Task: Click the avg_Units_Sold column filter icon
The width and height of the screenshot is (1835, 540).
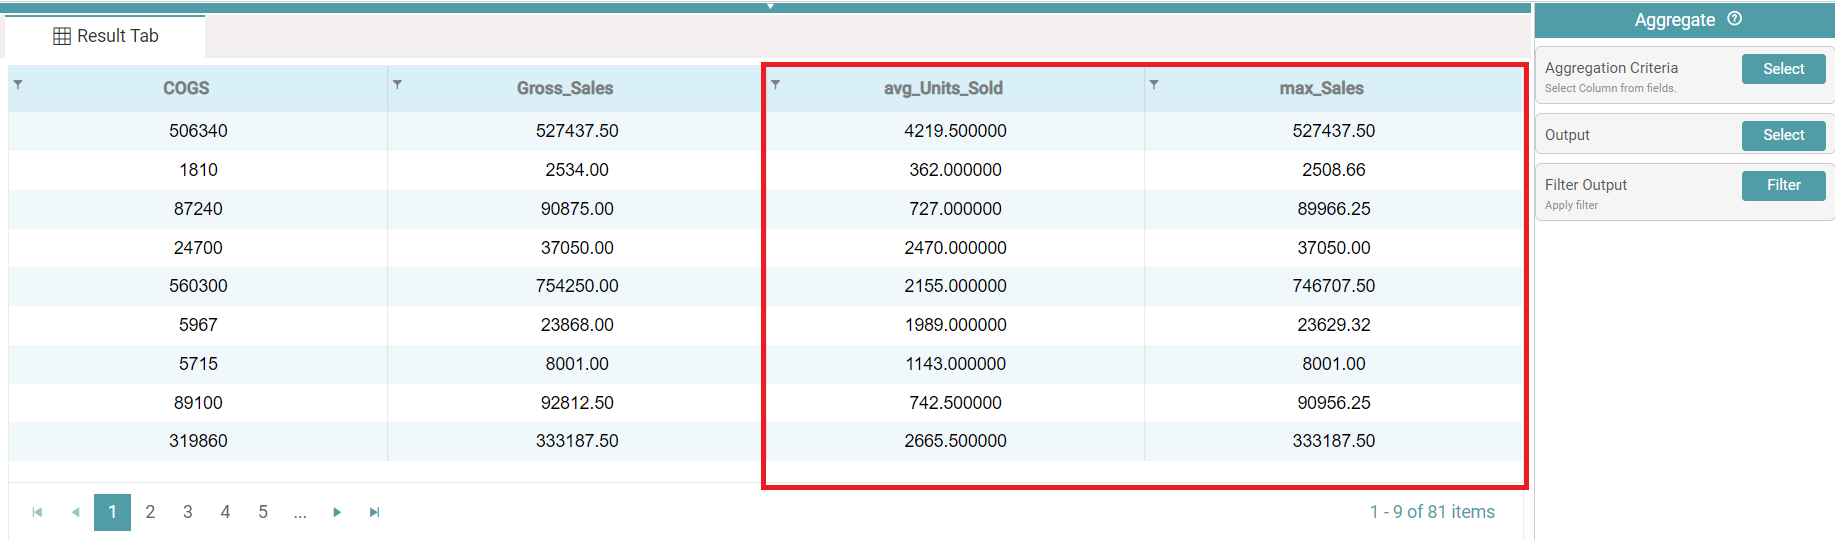Action: (775, 85)
